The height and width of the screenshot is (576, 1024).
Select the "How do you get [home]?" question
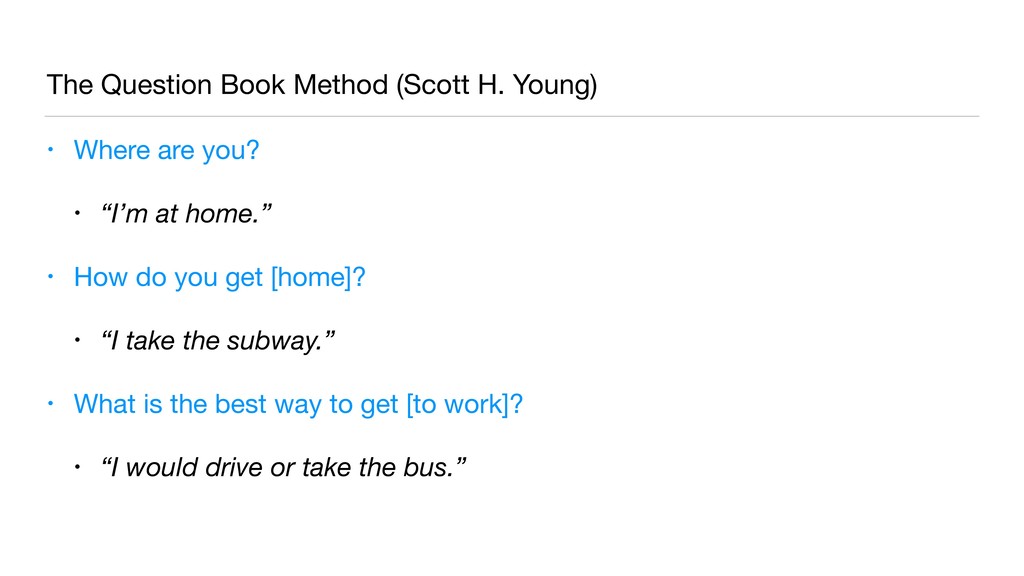point(219,278)
